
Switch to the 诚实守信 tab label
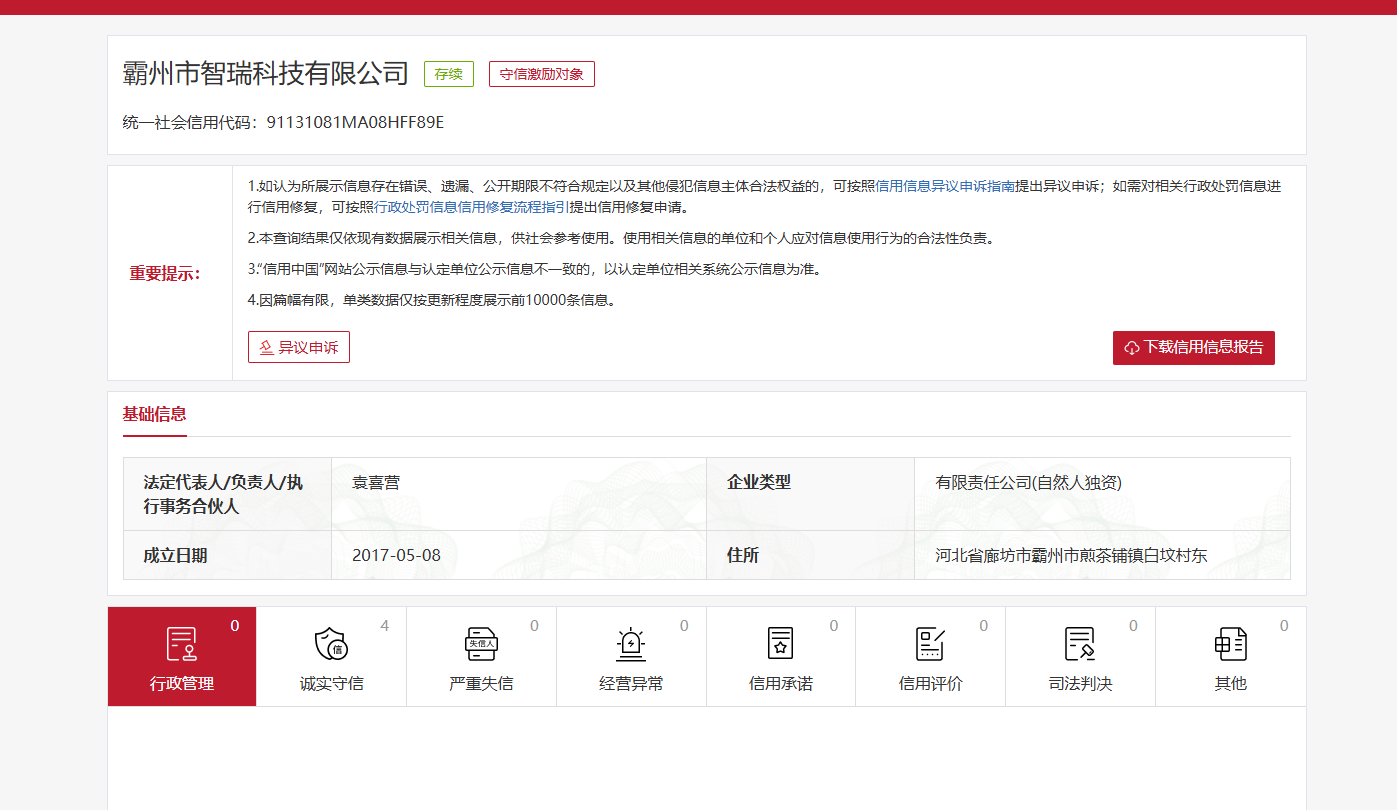pos(331,684)
